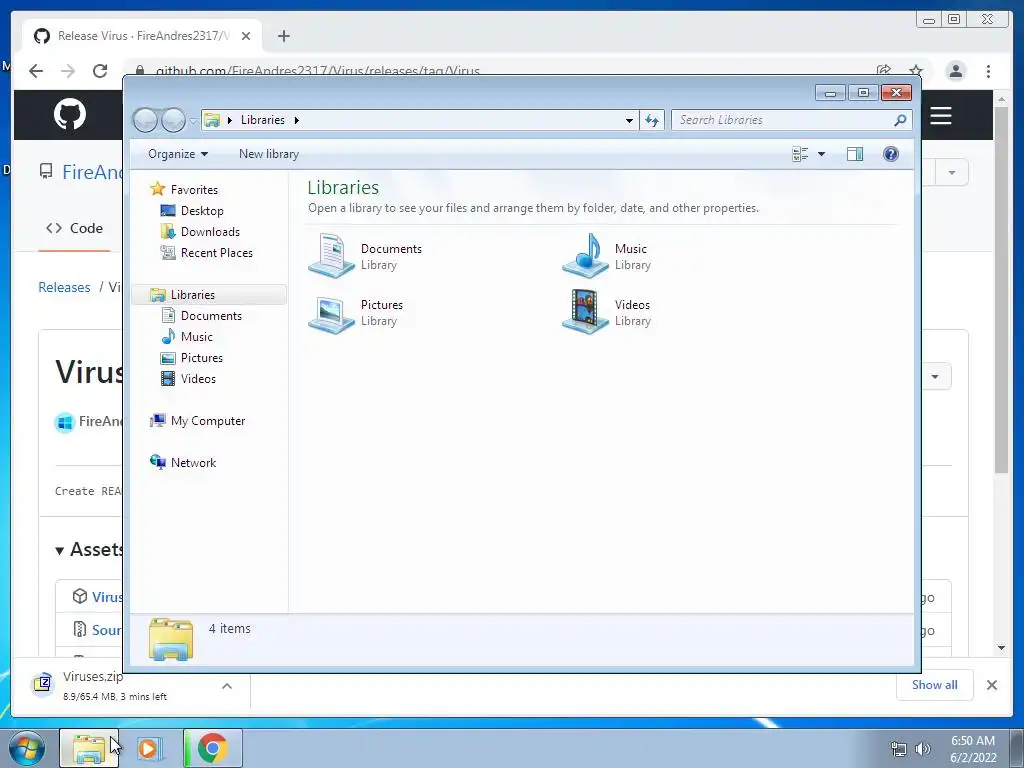The image size is (1024, 768).
Task: Open the Videos library icon
Action: click(x=586, y=312)
